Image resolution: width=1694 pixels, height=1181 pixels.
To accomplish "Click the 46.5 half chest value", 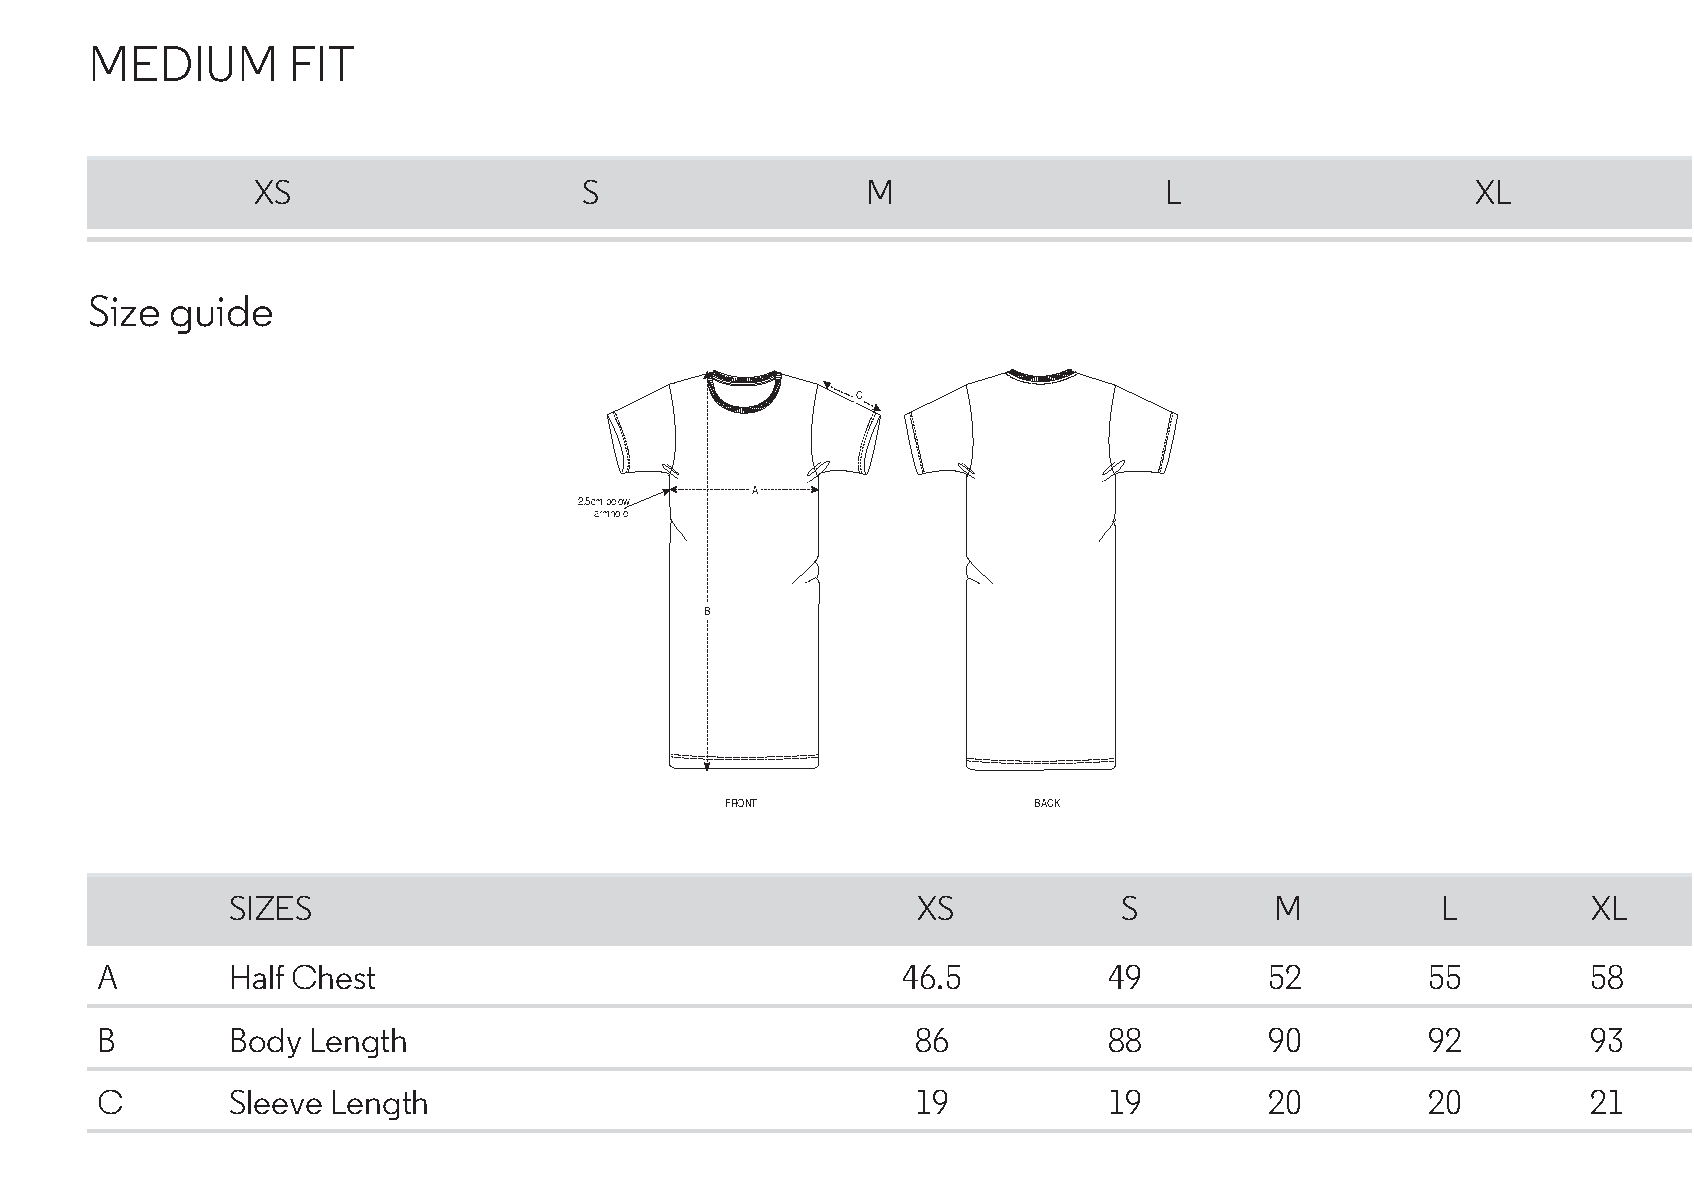I will (931, 977).
